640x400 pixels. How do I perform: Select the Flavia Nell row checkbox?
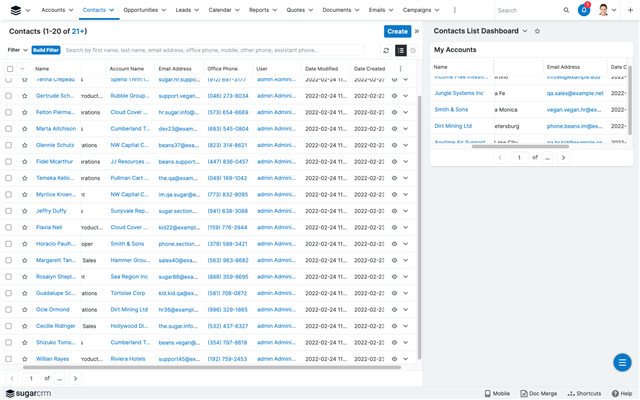(10, 227)
